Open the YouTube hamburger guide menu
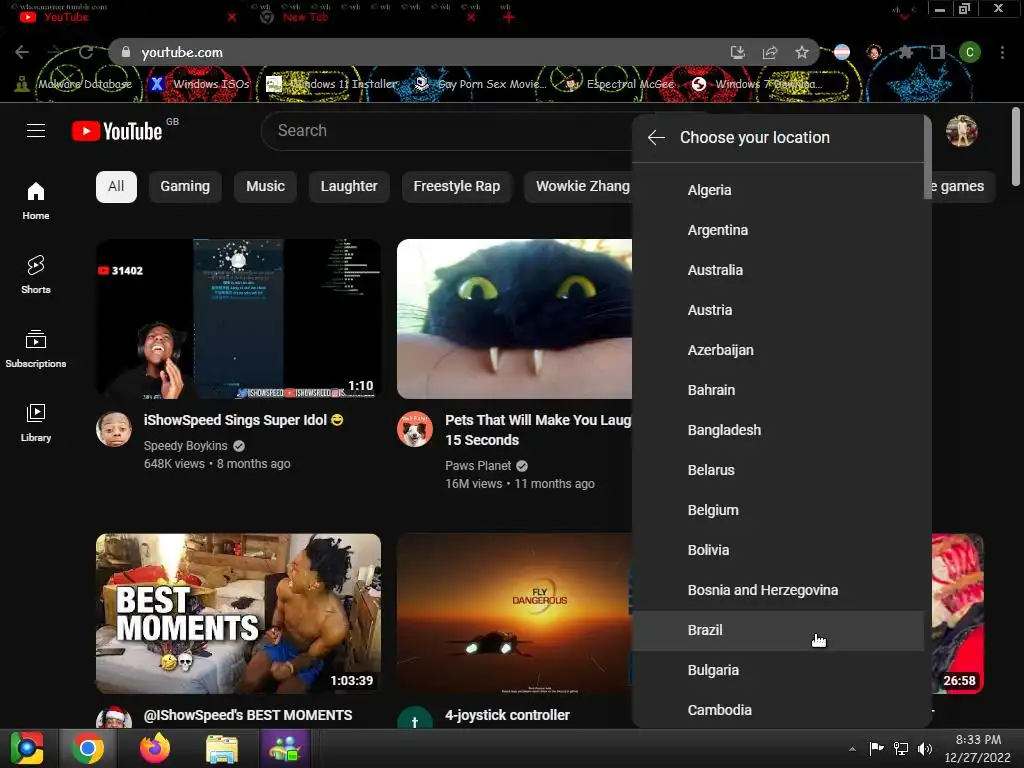The width and height of the screenshot is (1024, 768). pyautogui.click(x=36, y=131)
